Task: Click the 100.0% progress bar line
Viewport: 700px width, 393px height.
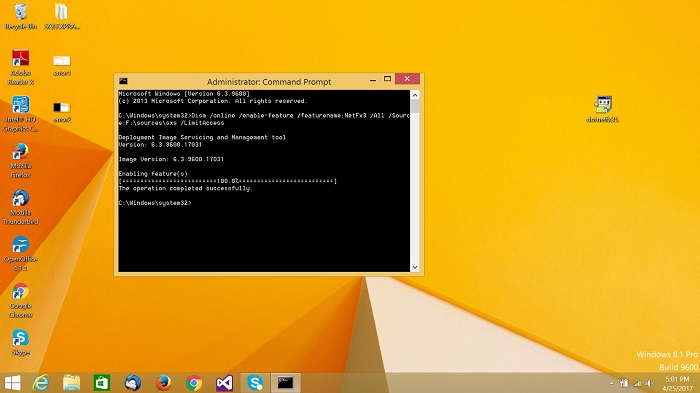Action: coord(228,181)
